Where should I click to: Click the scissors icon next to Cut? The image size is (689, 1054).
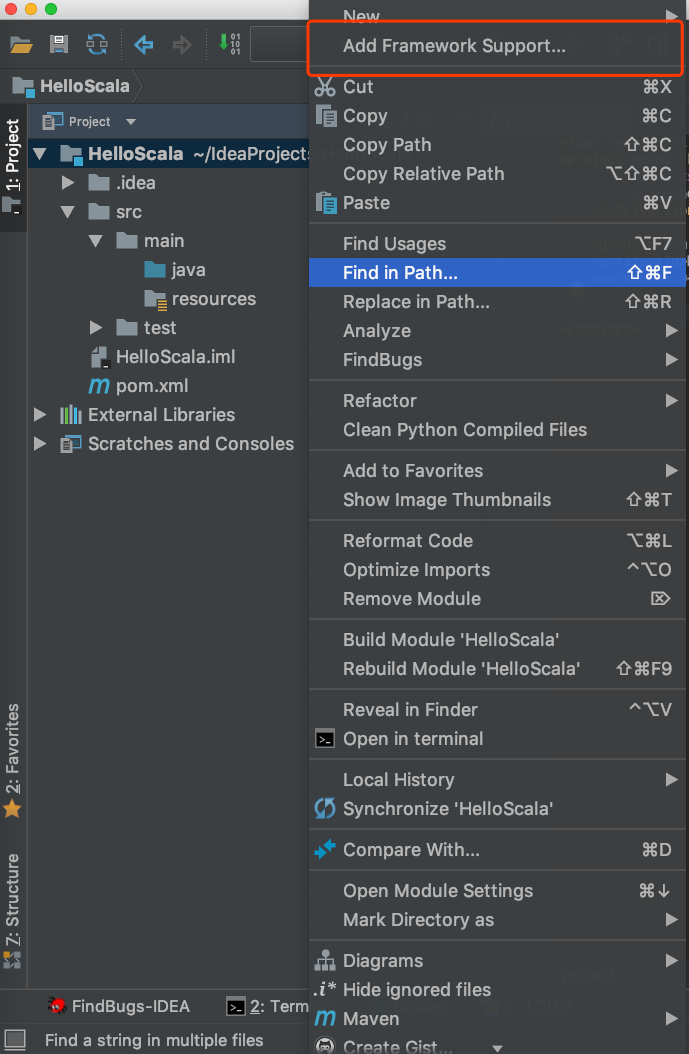(325, 87)
